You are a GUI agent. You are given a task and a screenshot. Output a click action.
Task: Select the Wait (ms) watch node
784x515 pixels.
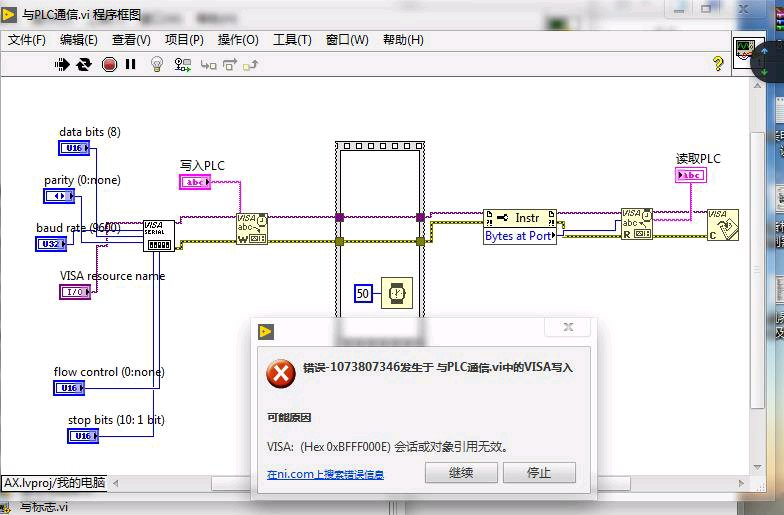[397, 293]
